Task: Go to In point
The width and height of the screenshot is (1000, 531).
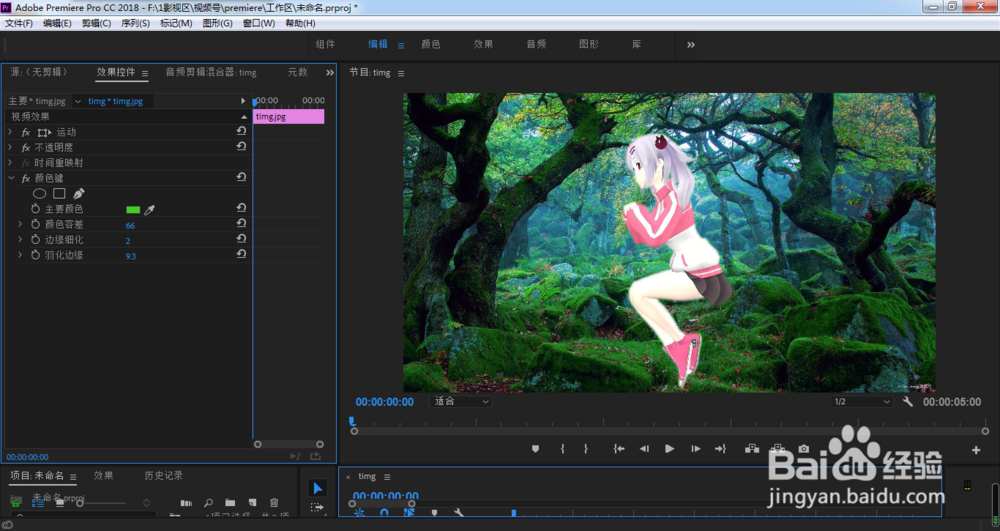Action: (619, 449)
